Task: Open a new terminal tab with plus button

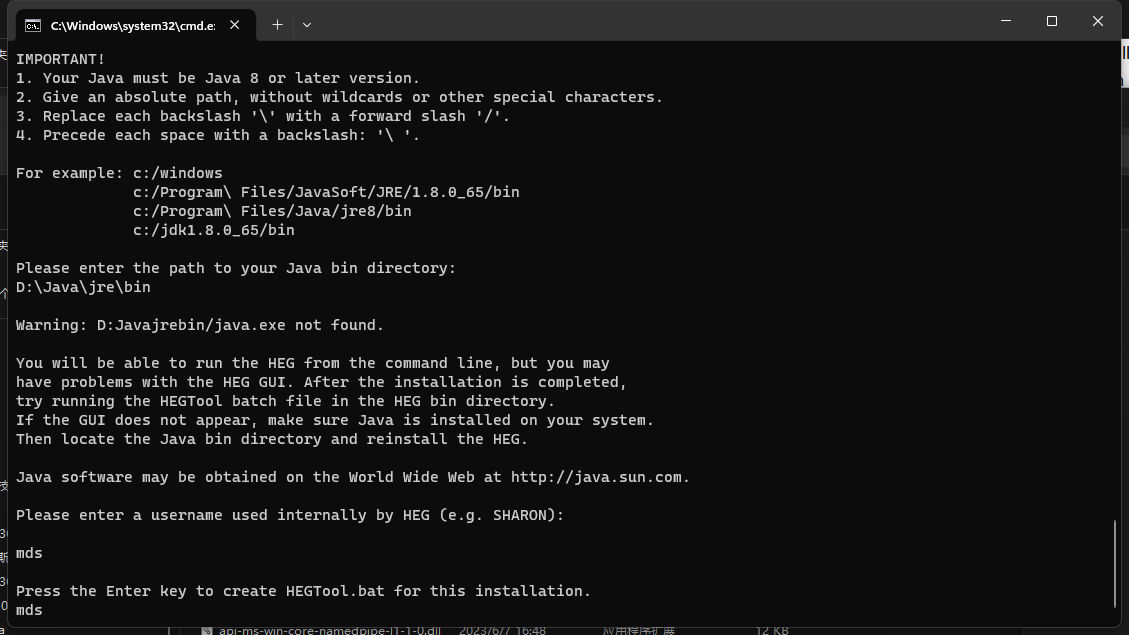Action: 277,25
